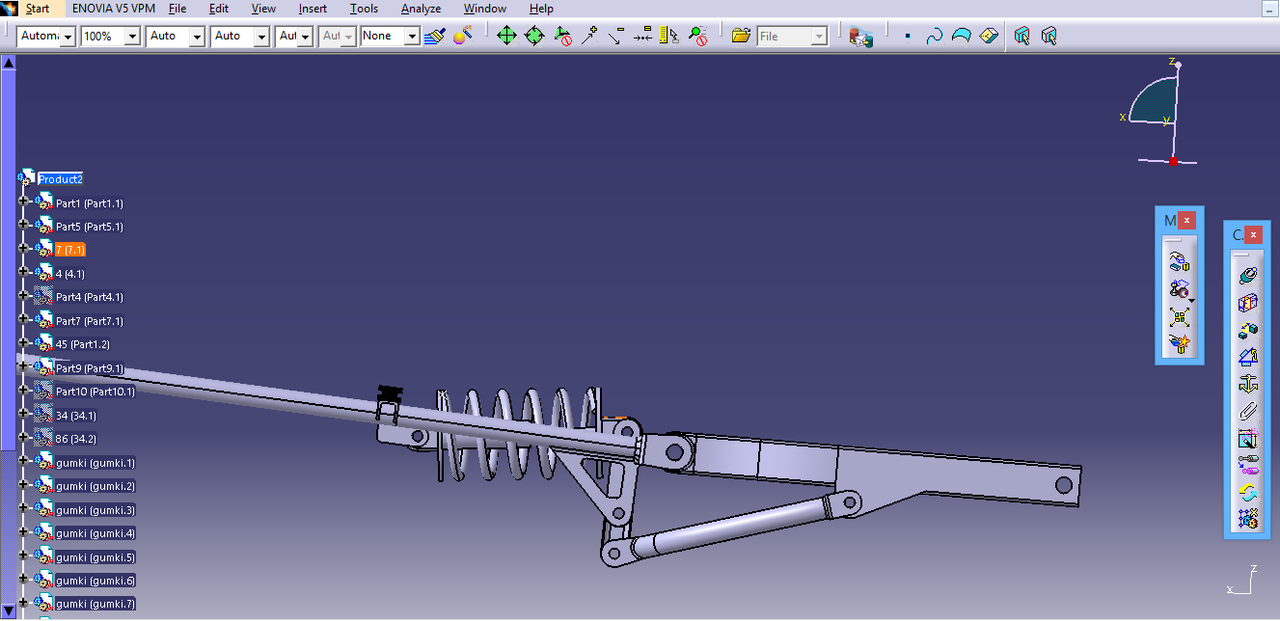This screenshot has width=1280, height=621.
Task: Select 34 (34.1) in the tree
Action: [x=76, y=415]
